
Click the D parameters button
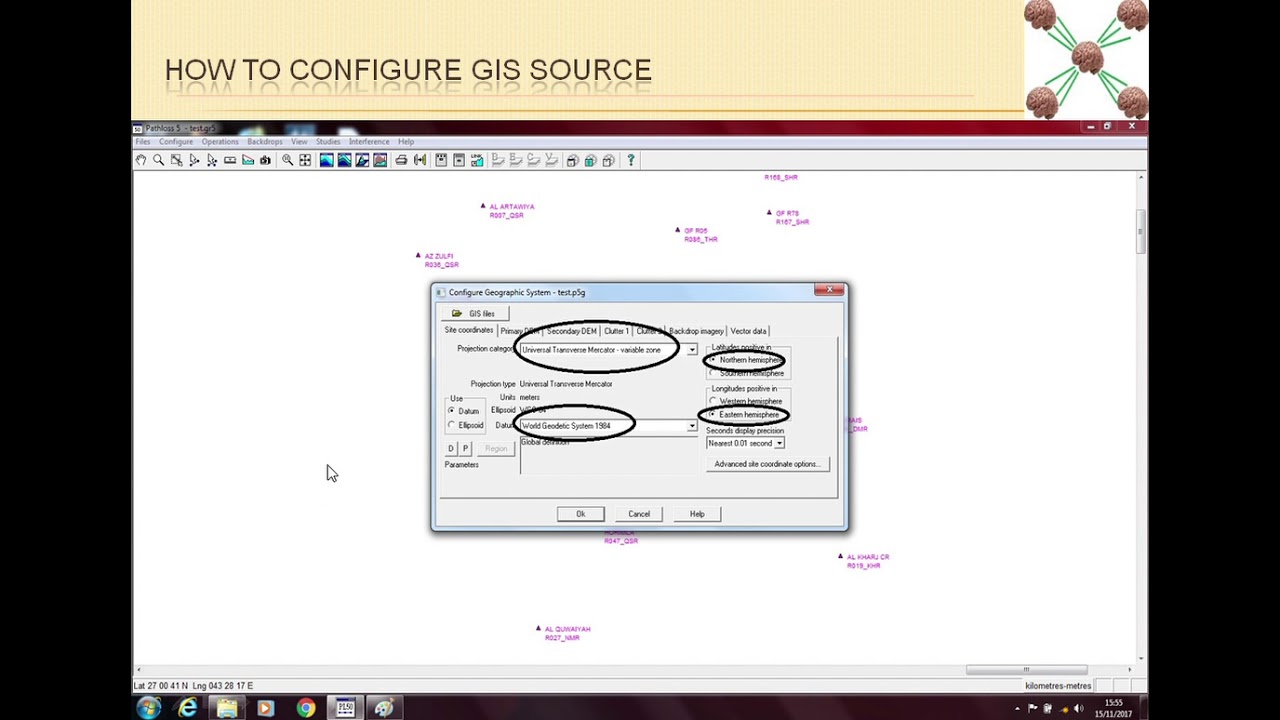coord(451,449)
